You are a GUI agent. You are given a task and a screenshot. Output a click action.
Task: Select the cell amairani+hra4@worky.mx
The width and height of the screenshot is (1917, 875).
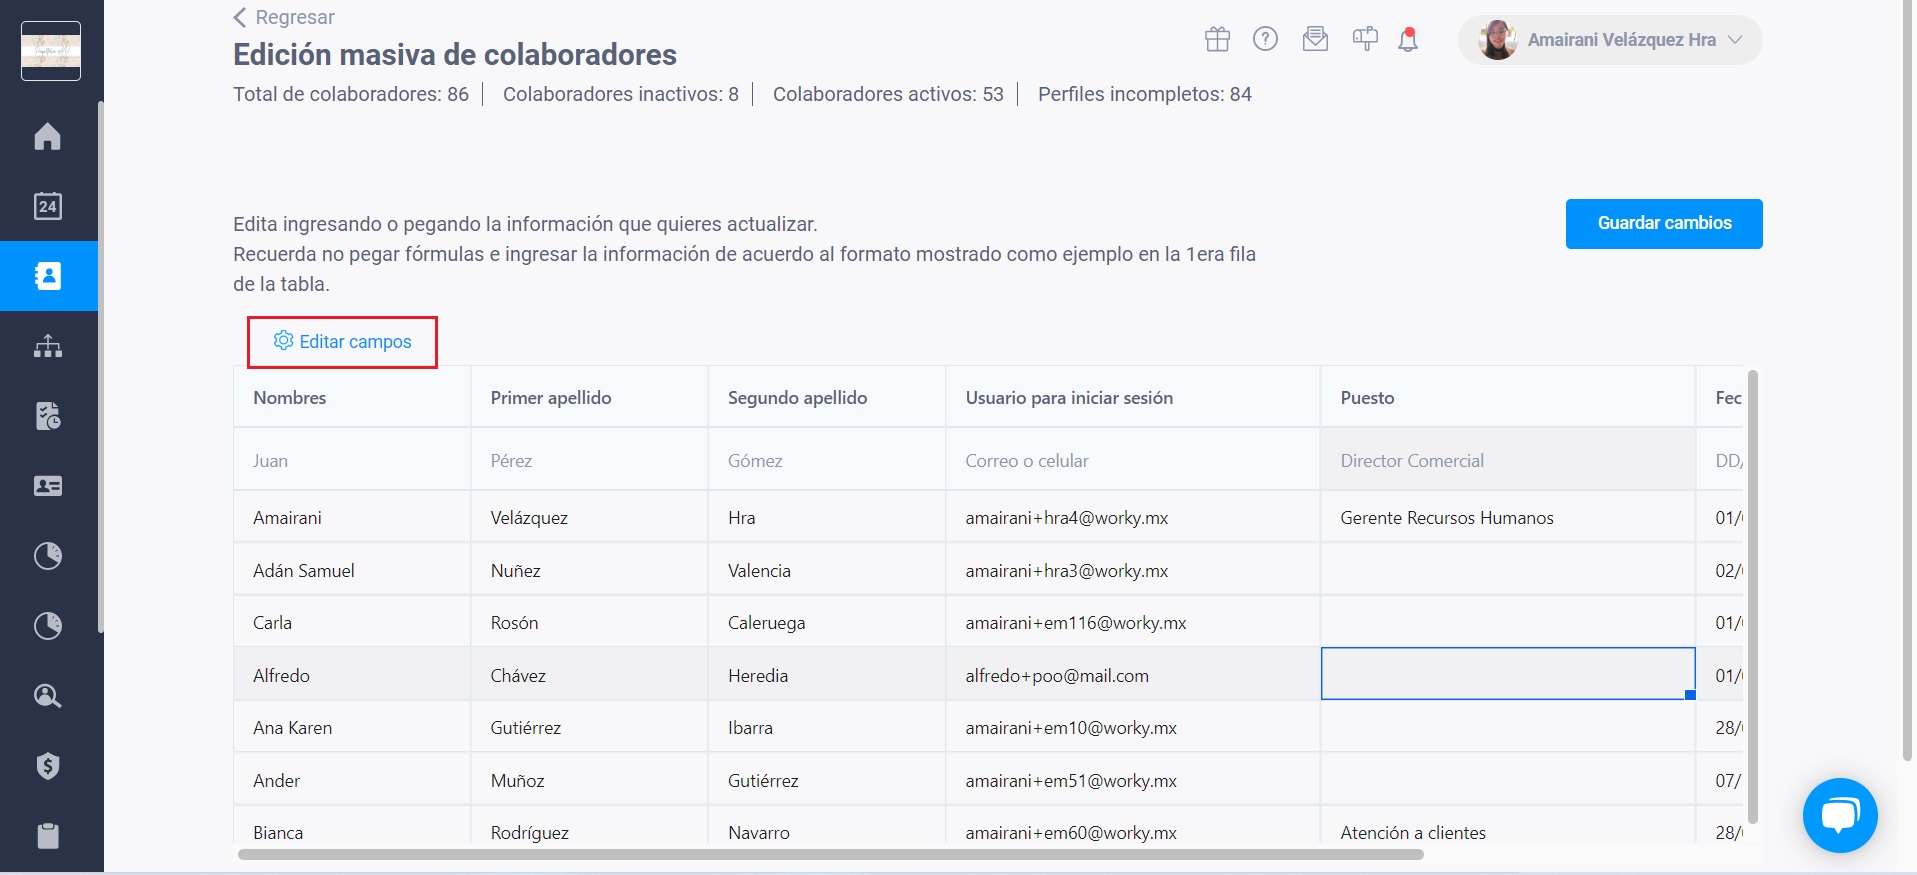pos(1133,517)
